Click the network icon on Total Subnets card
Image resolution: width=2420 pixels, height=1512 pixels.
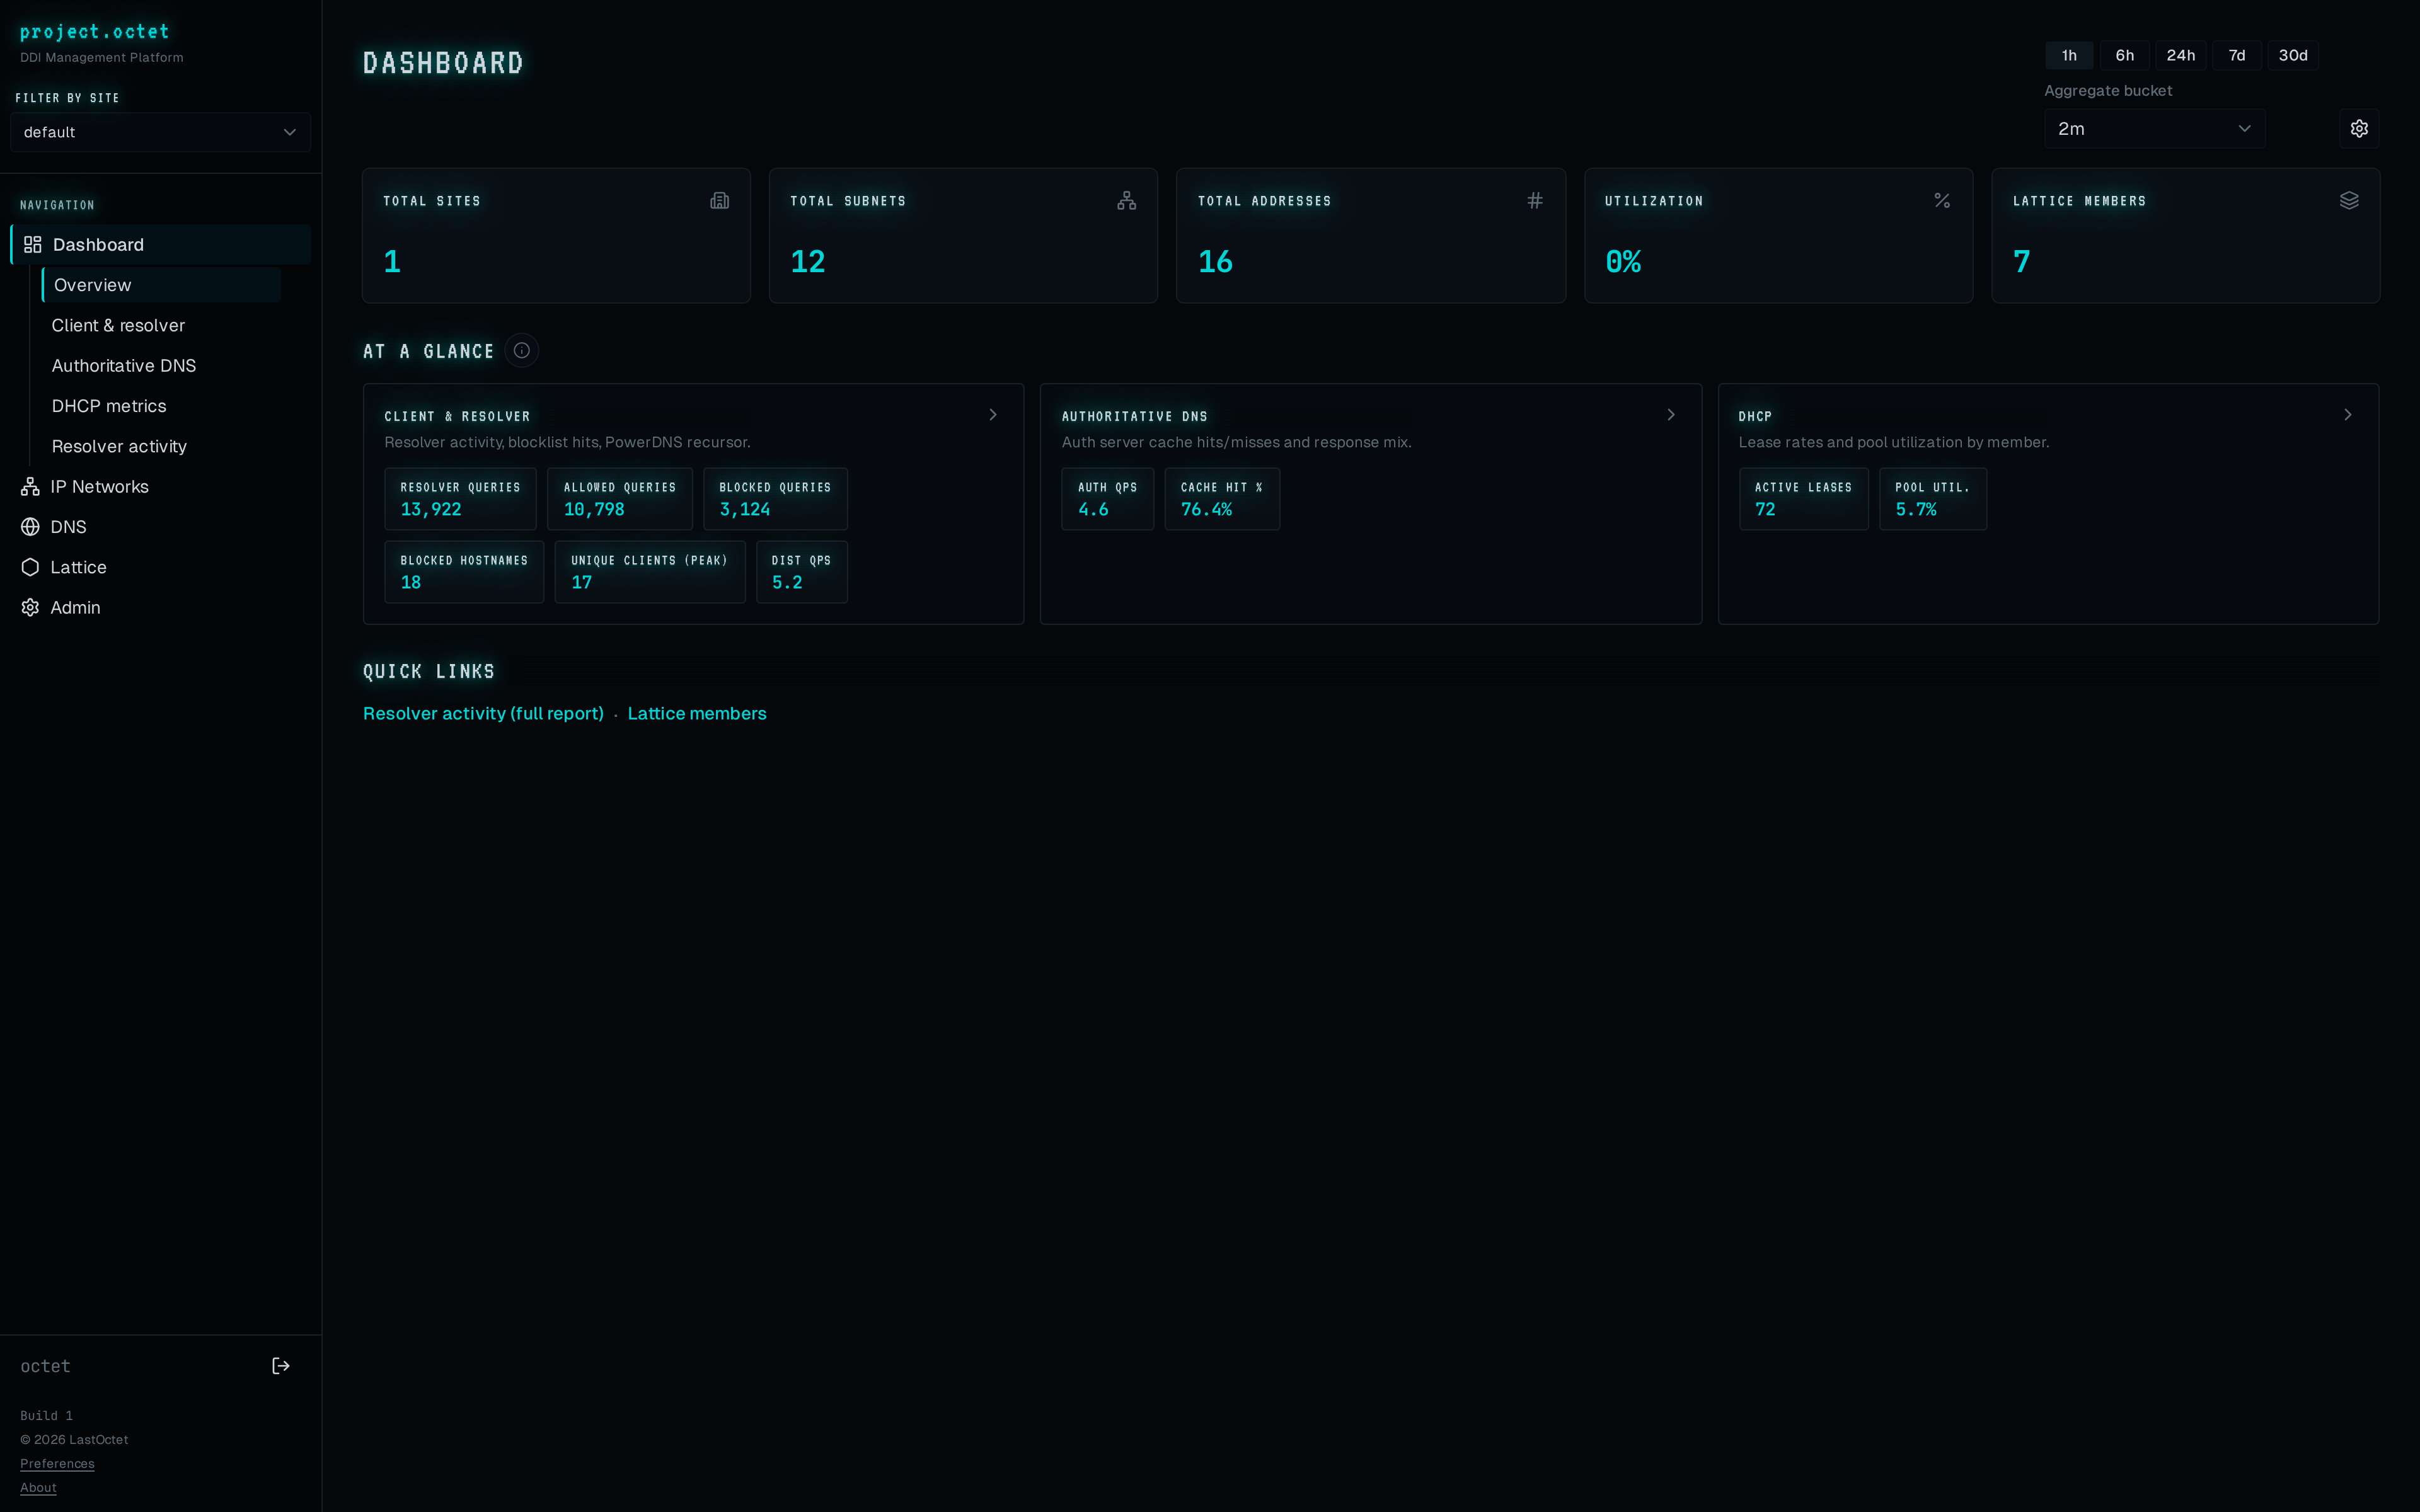click(1127, 200)
